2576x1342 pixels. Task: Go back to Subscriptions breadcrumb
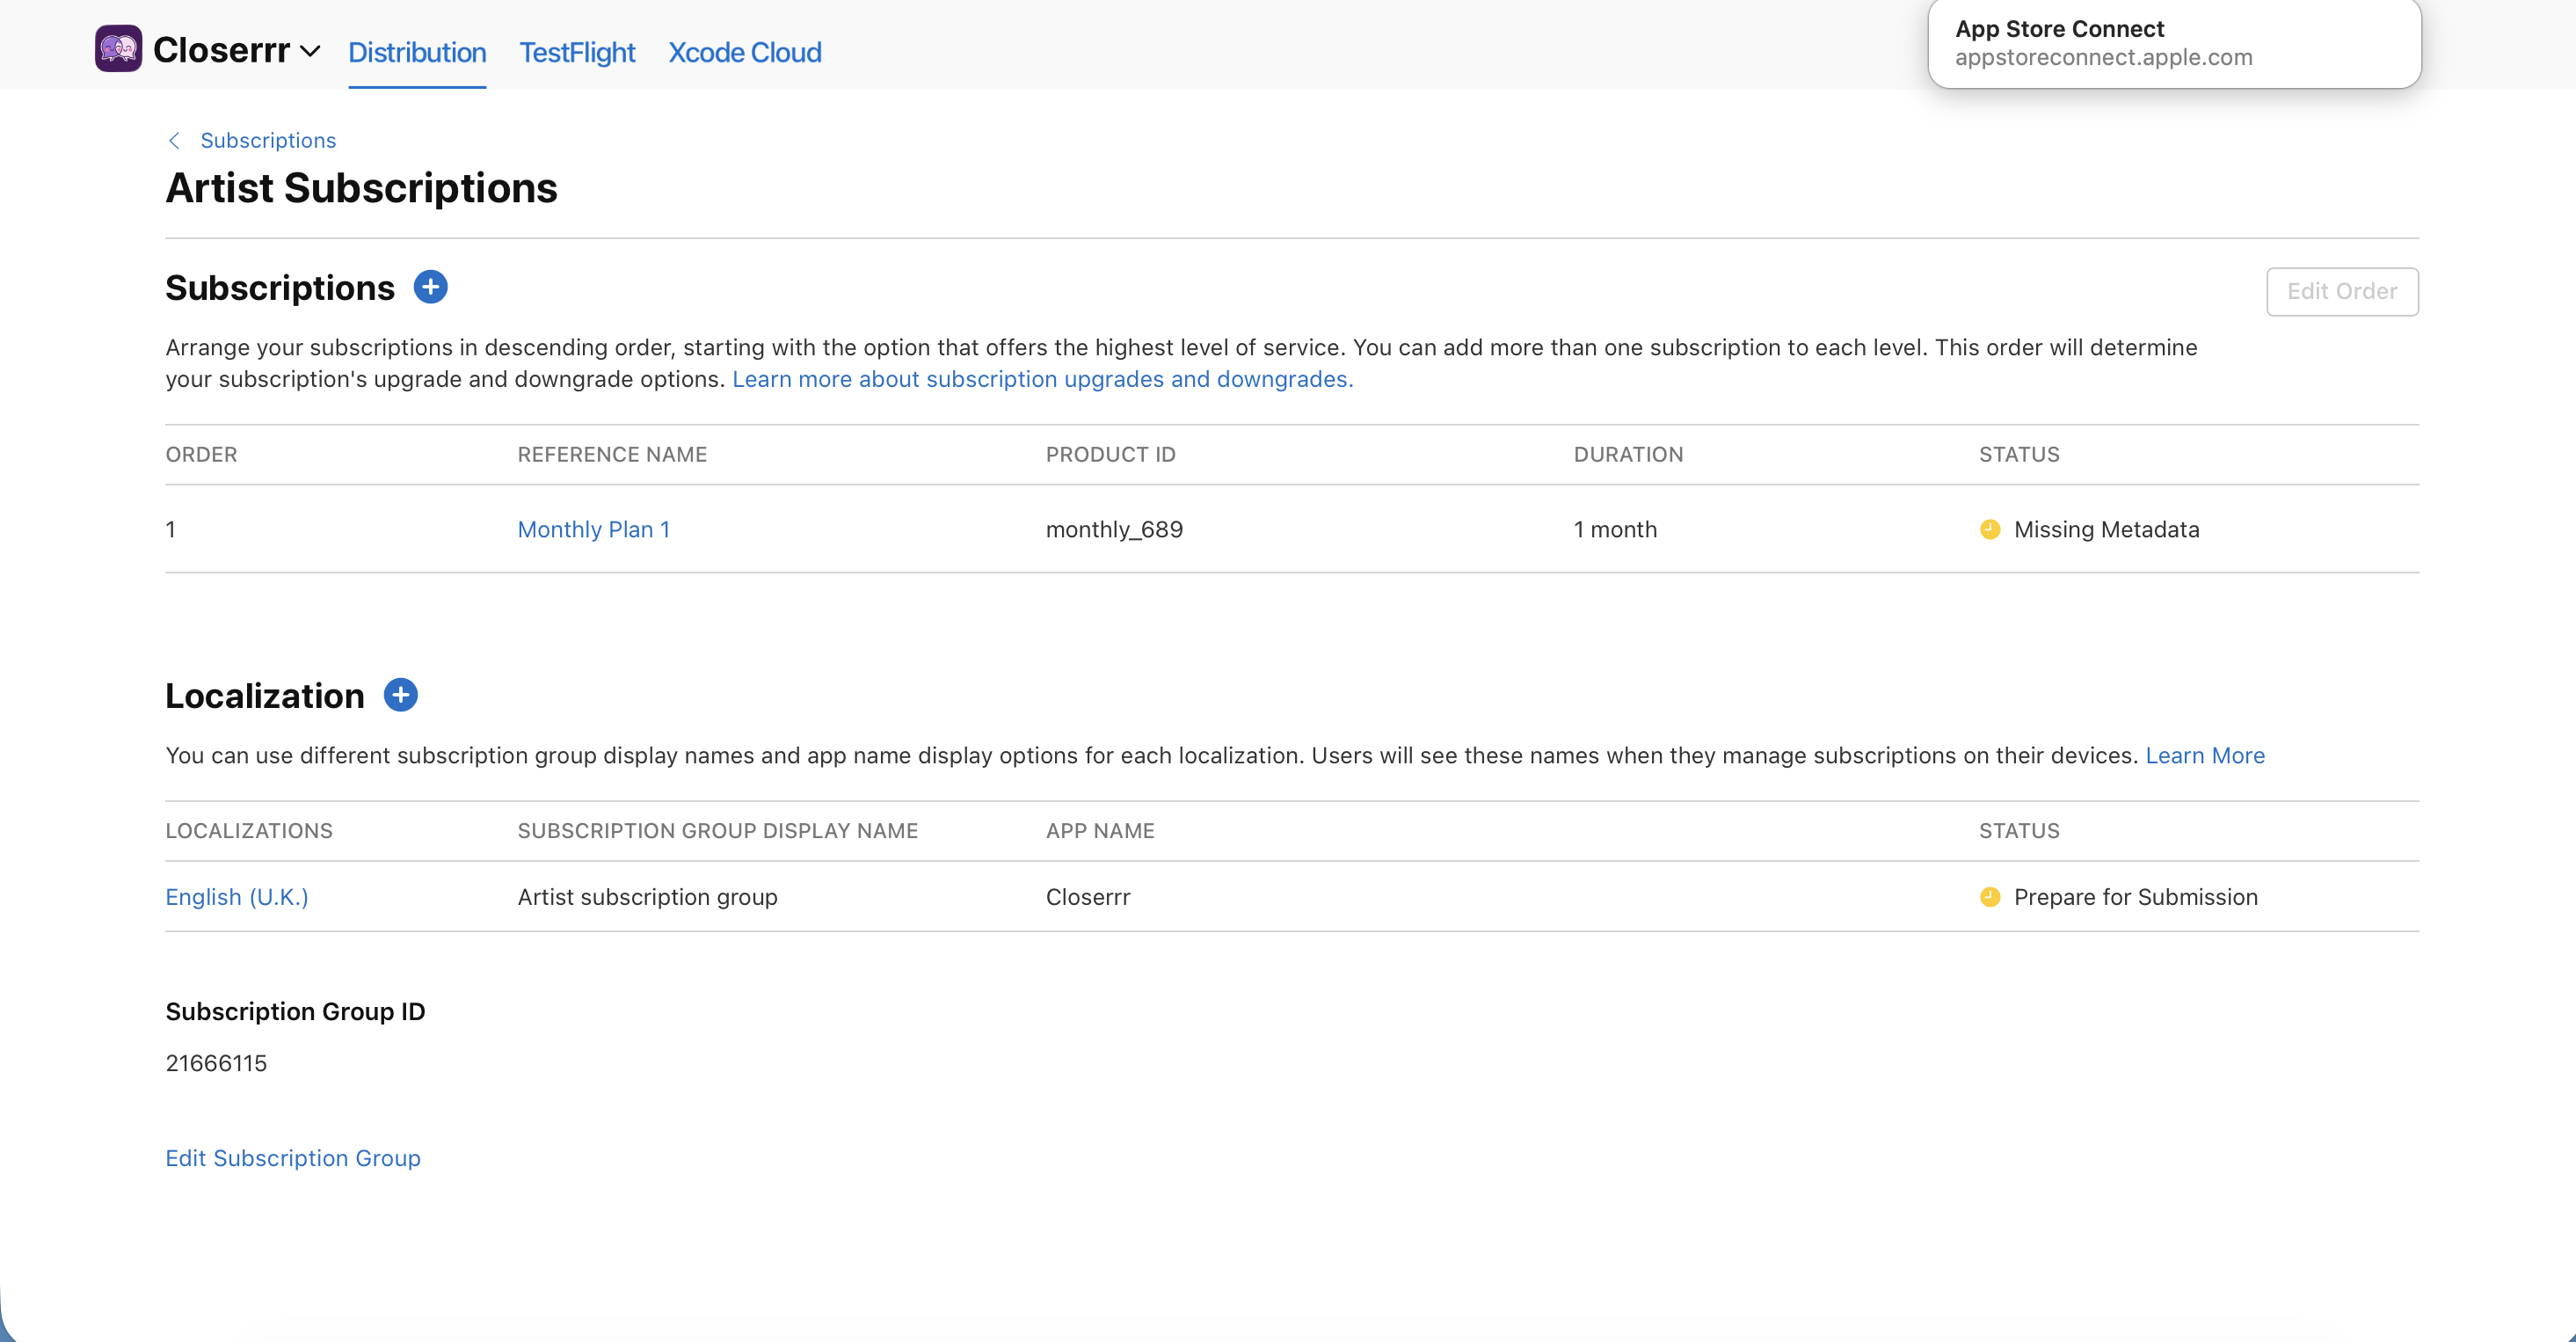[x=268, y=141]
